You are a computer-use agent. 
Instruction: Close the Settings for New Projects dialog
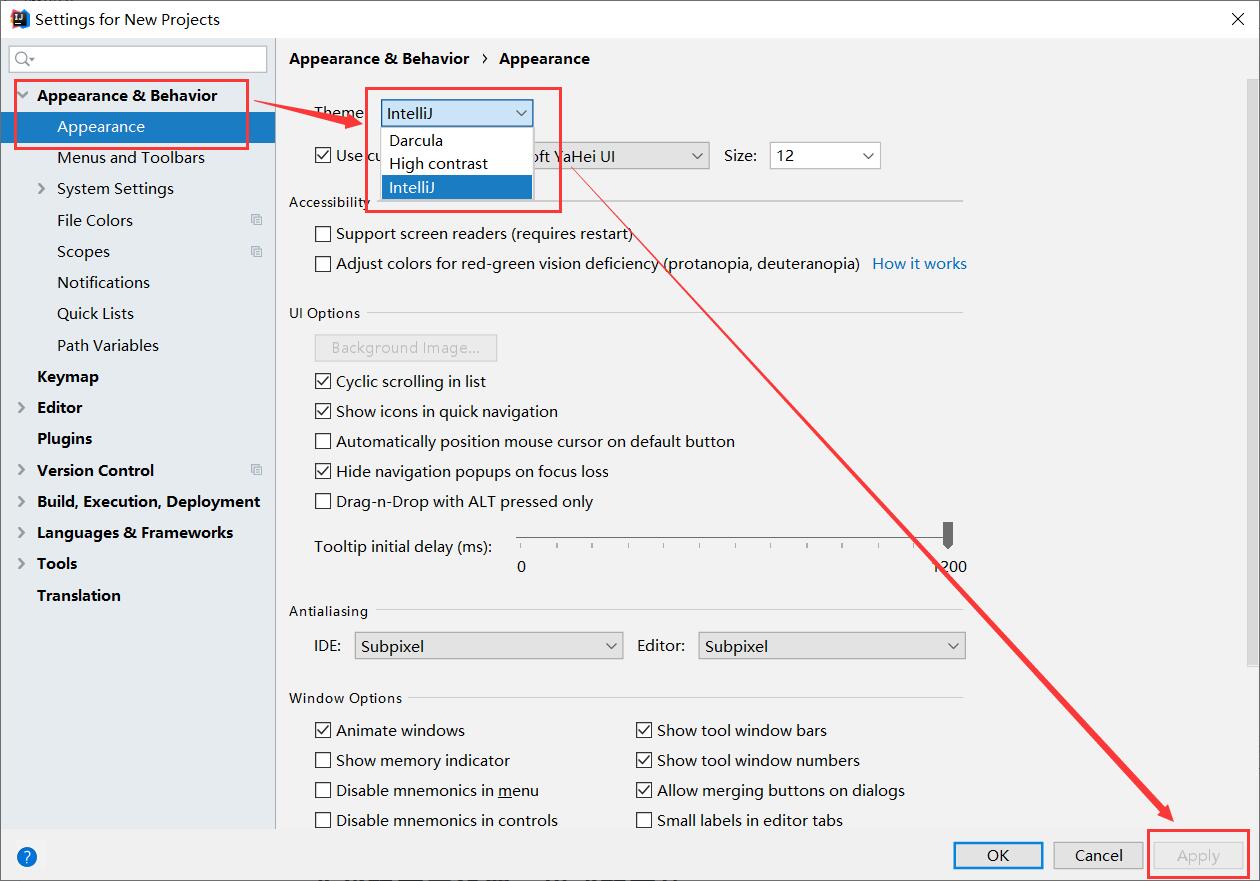(x=1236, y=18)
